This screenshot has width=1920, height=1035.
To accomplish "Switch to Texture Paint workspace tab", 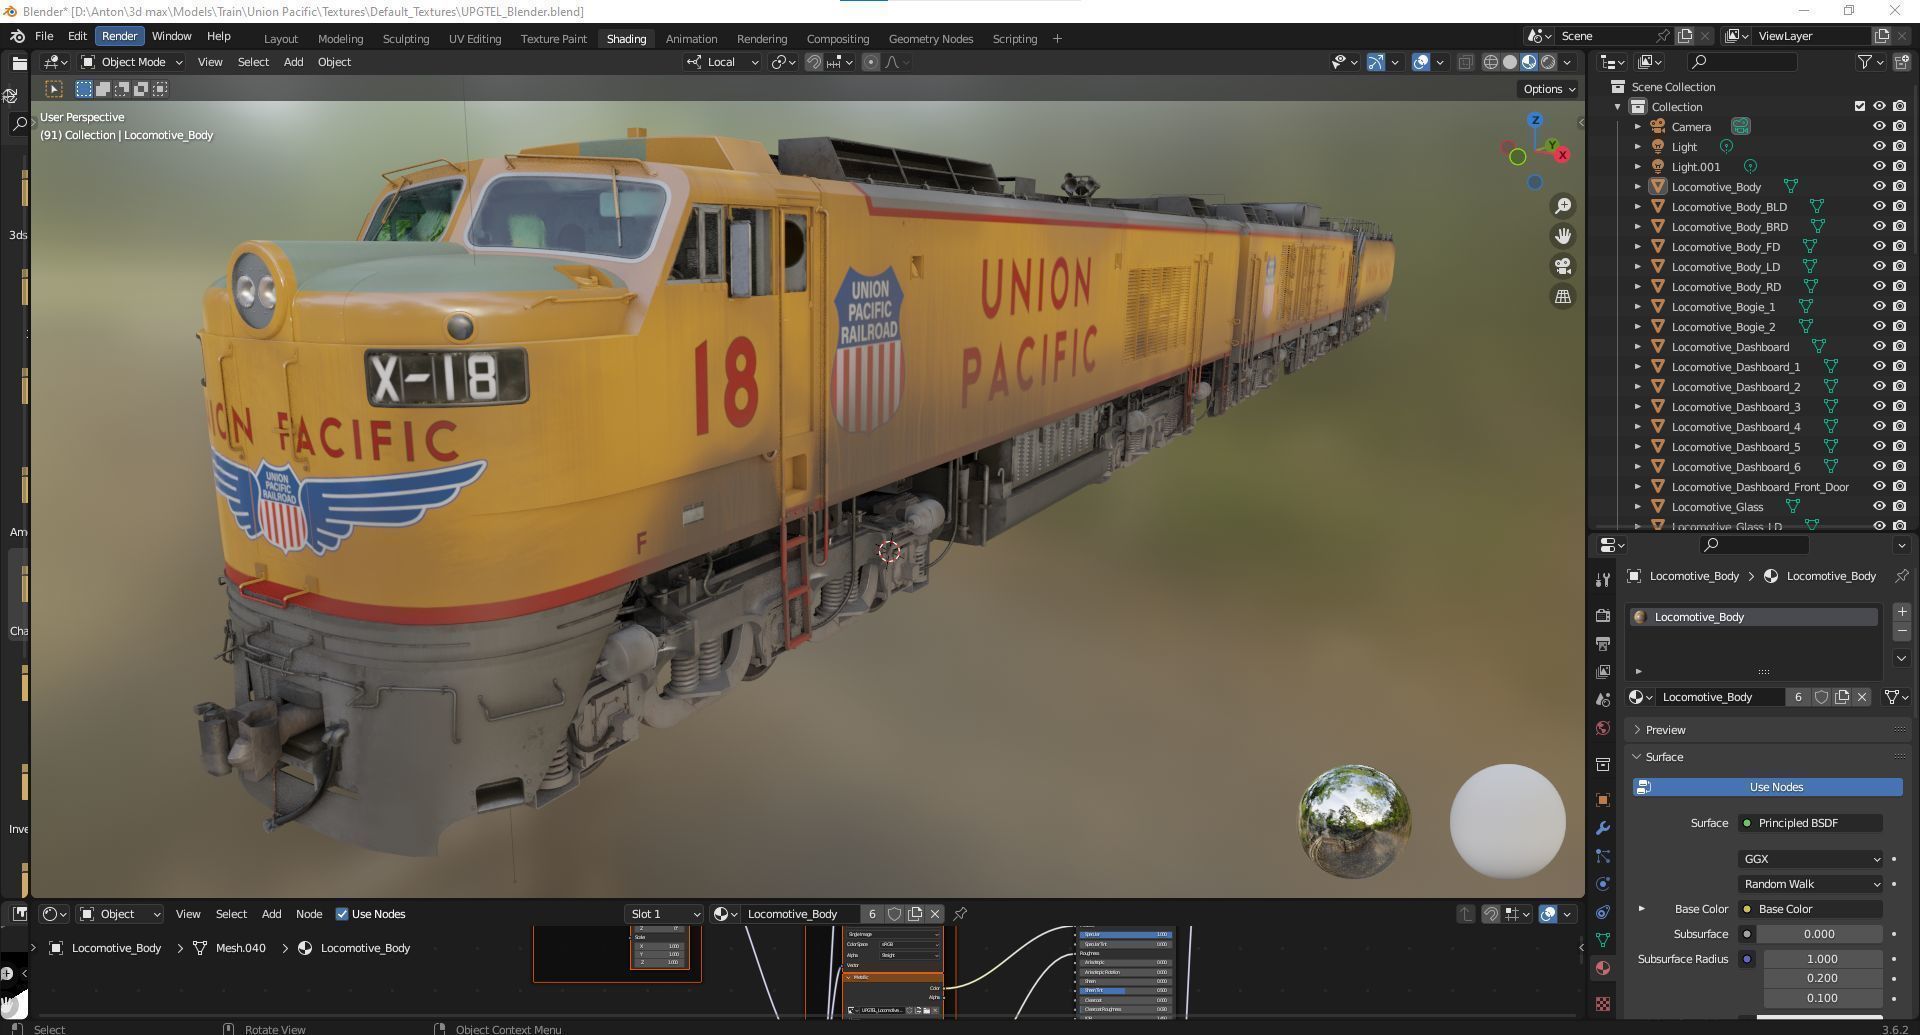I will [554, 39].
